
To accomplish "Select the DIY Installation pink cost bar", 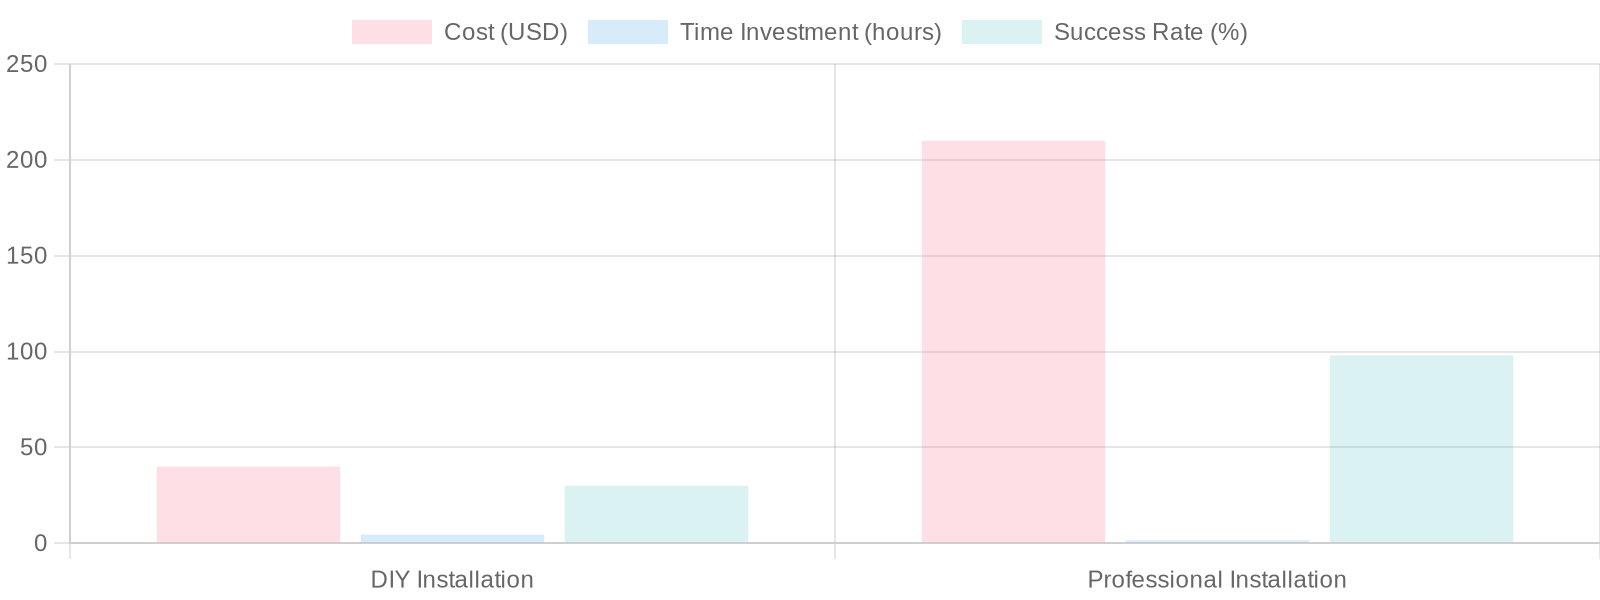I will pyautogui.click(x=248, y=505).
